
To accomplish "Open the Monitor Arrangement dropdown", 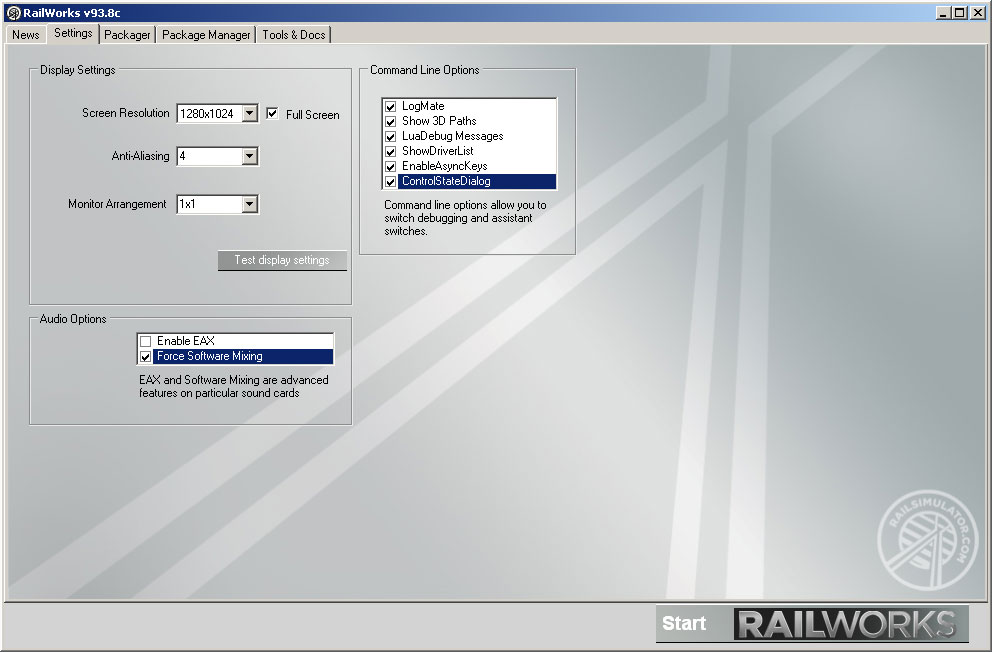I will 249,204.
